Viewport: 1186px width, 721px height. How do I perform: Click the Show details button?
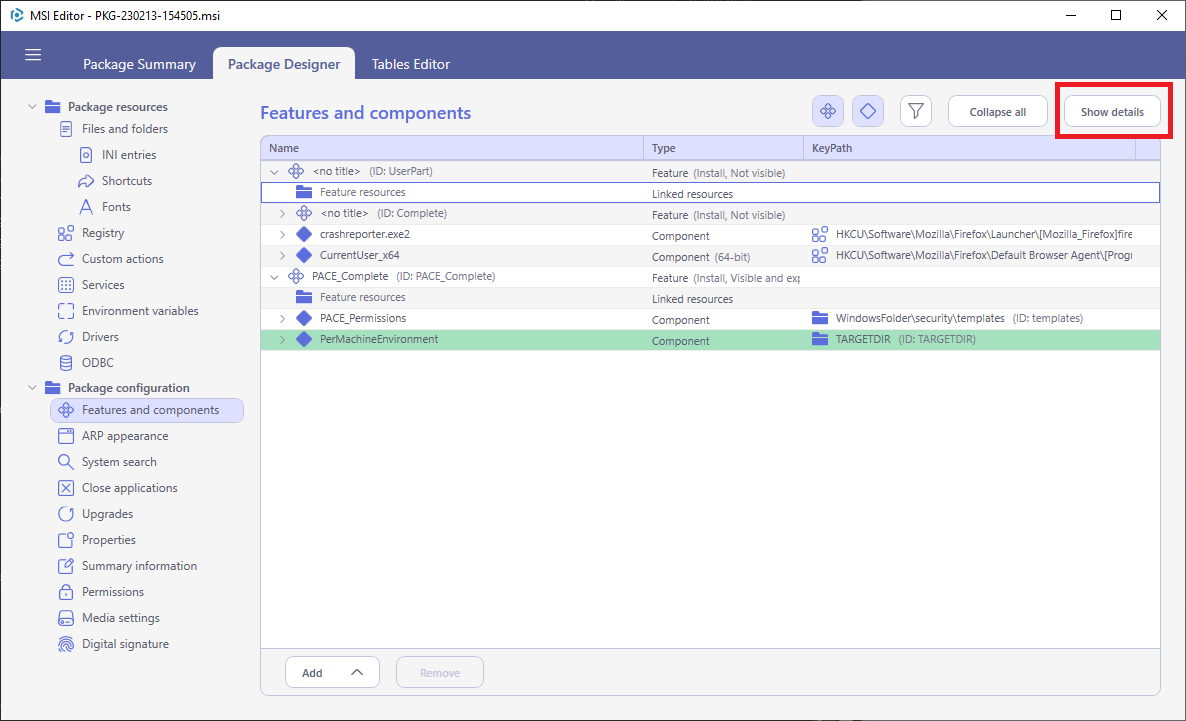point(1112,112)
